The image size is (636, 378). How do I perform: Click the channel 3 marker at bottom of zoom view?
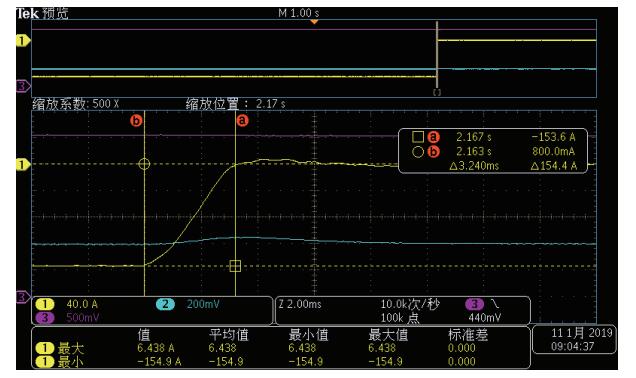[23, 297]
